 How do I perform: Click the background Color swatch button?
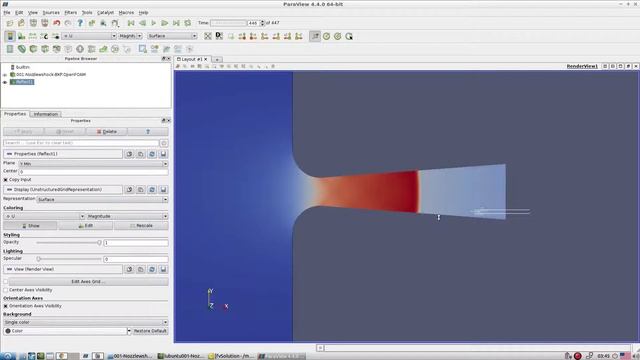tap(65, 331)
